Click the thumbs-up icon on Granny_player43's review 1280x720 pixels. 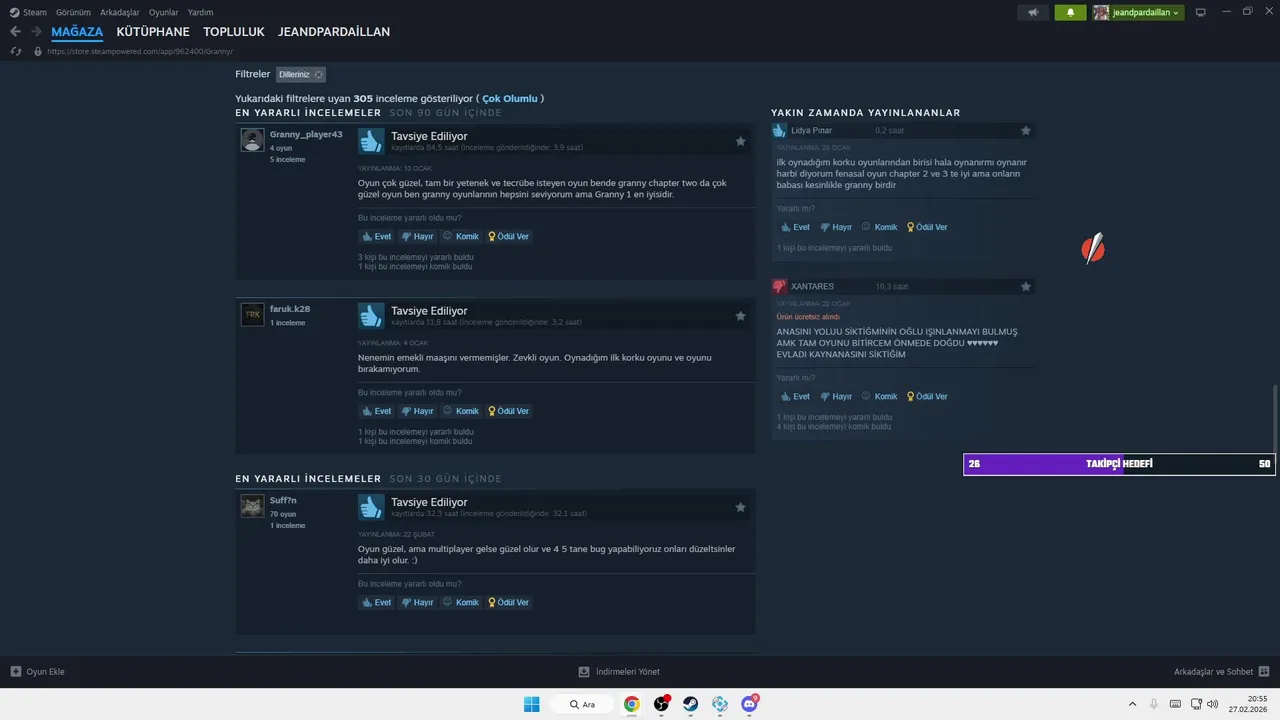click(x=371, y=141)
